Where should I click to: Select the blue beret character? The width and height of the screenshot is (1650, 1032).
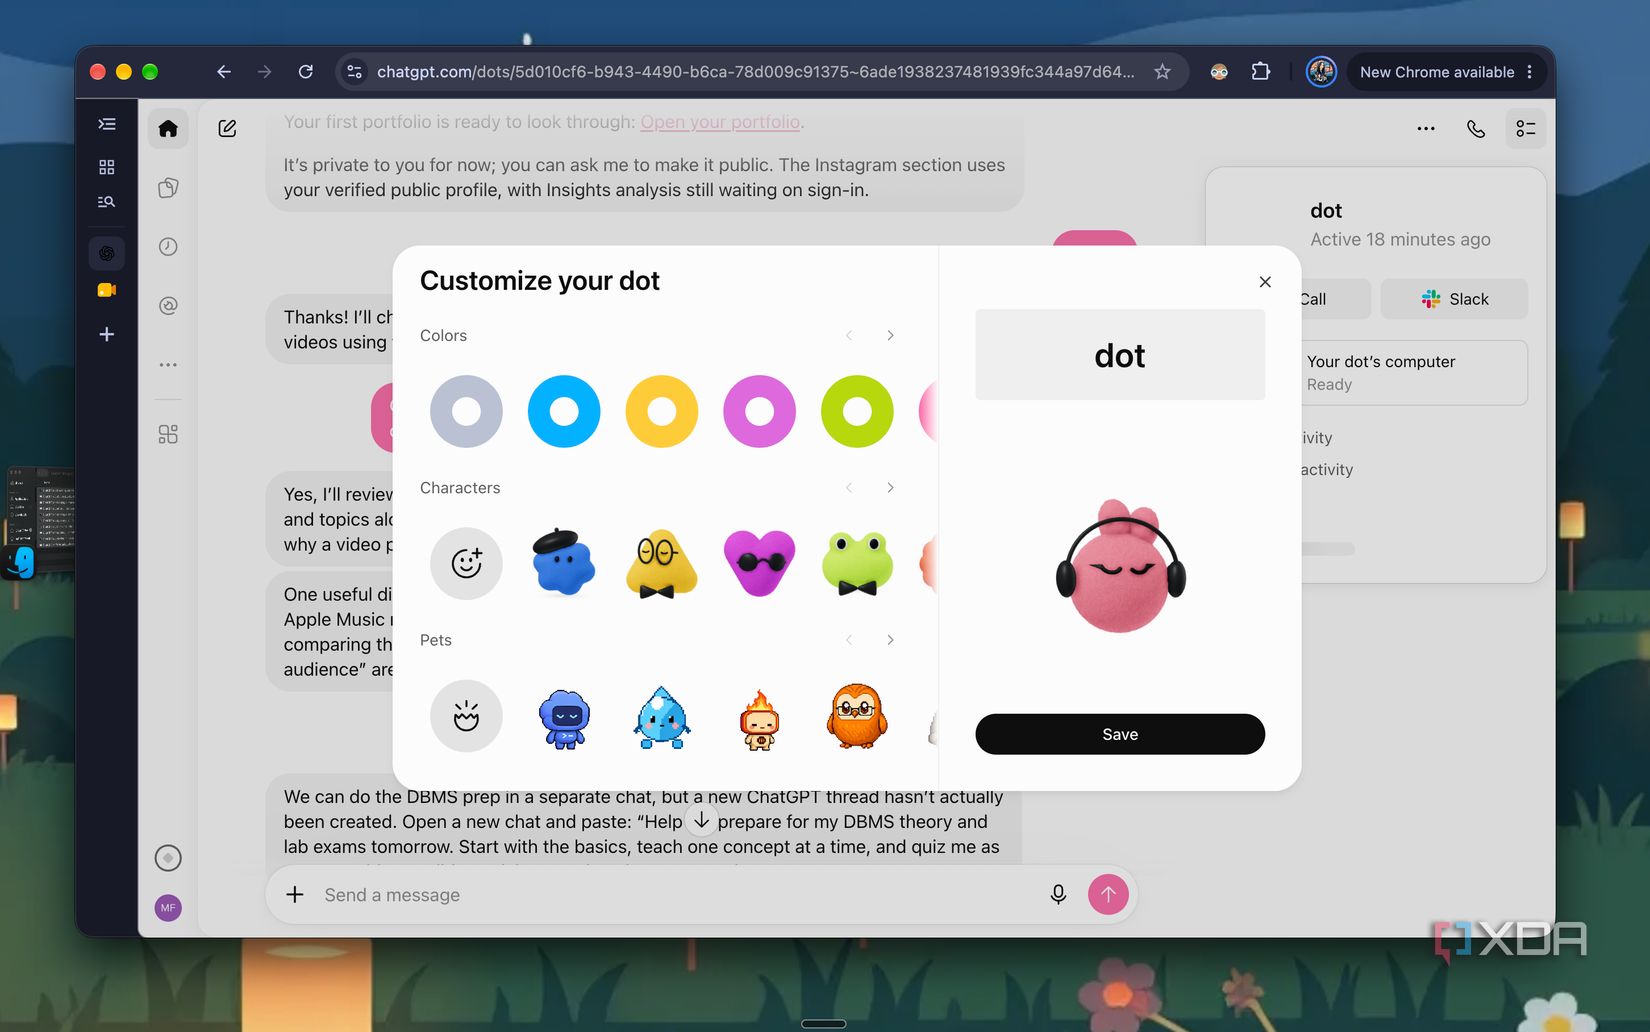pos(564,563)
